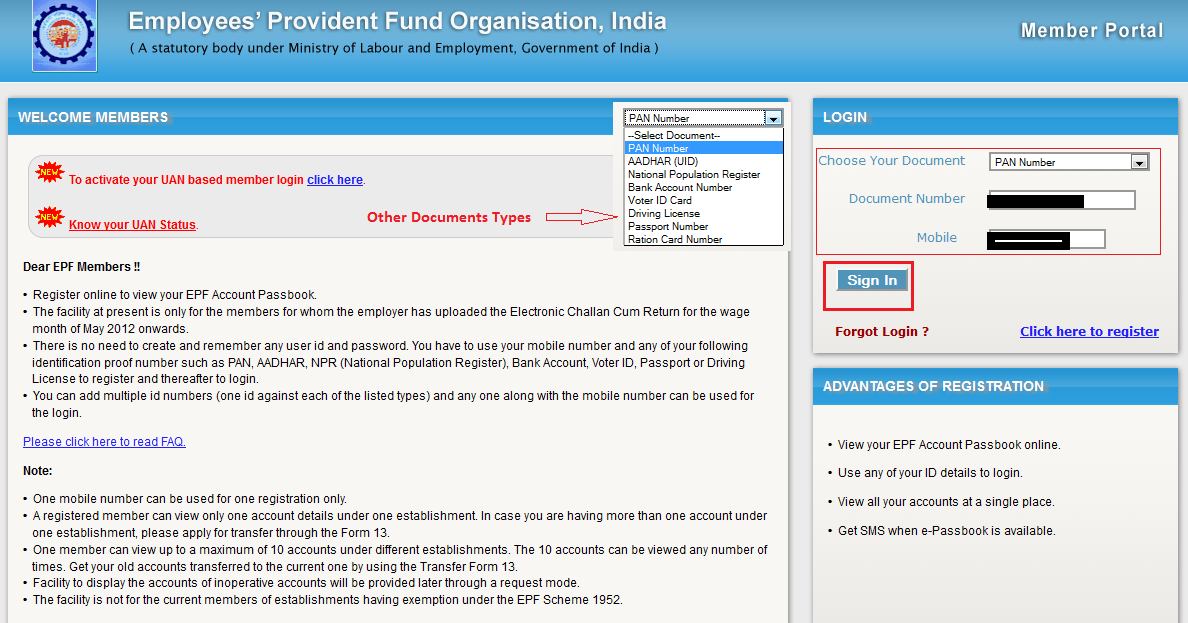Click the Please click here to read FAQ link
The width and height of the screenshot is (1188, 623).
coord(104,441)
